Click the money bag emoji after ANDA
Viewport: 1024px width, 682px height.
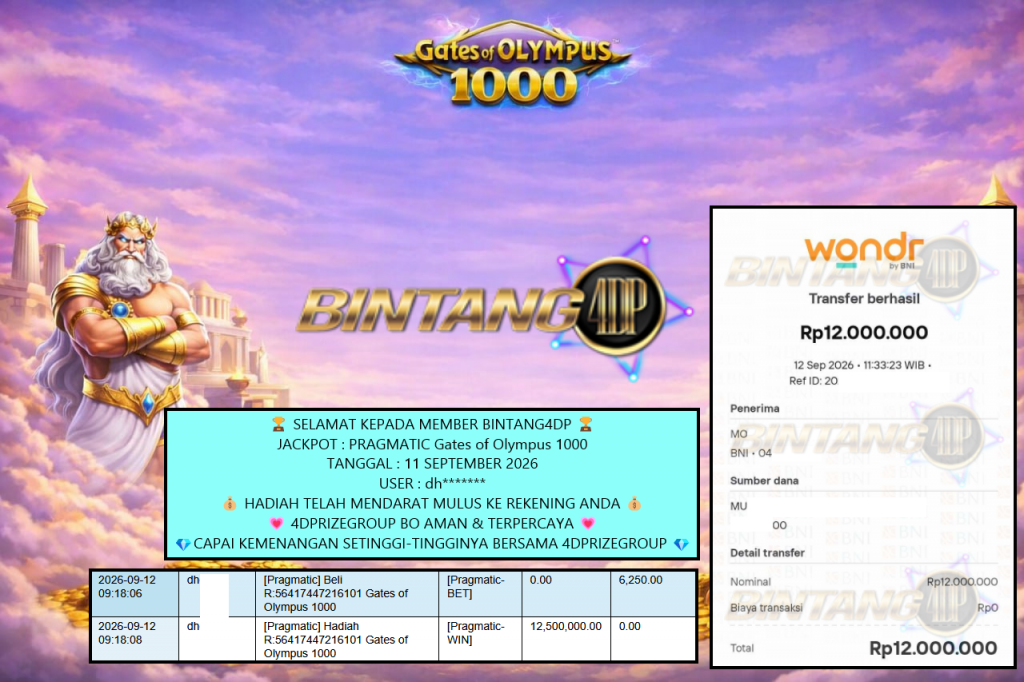[x=634, y=504]
